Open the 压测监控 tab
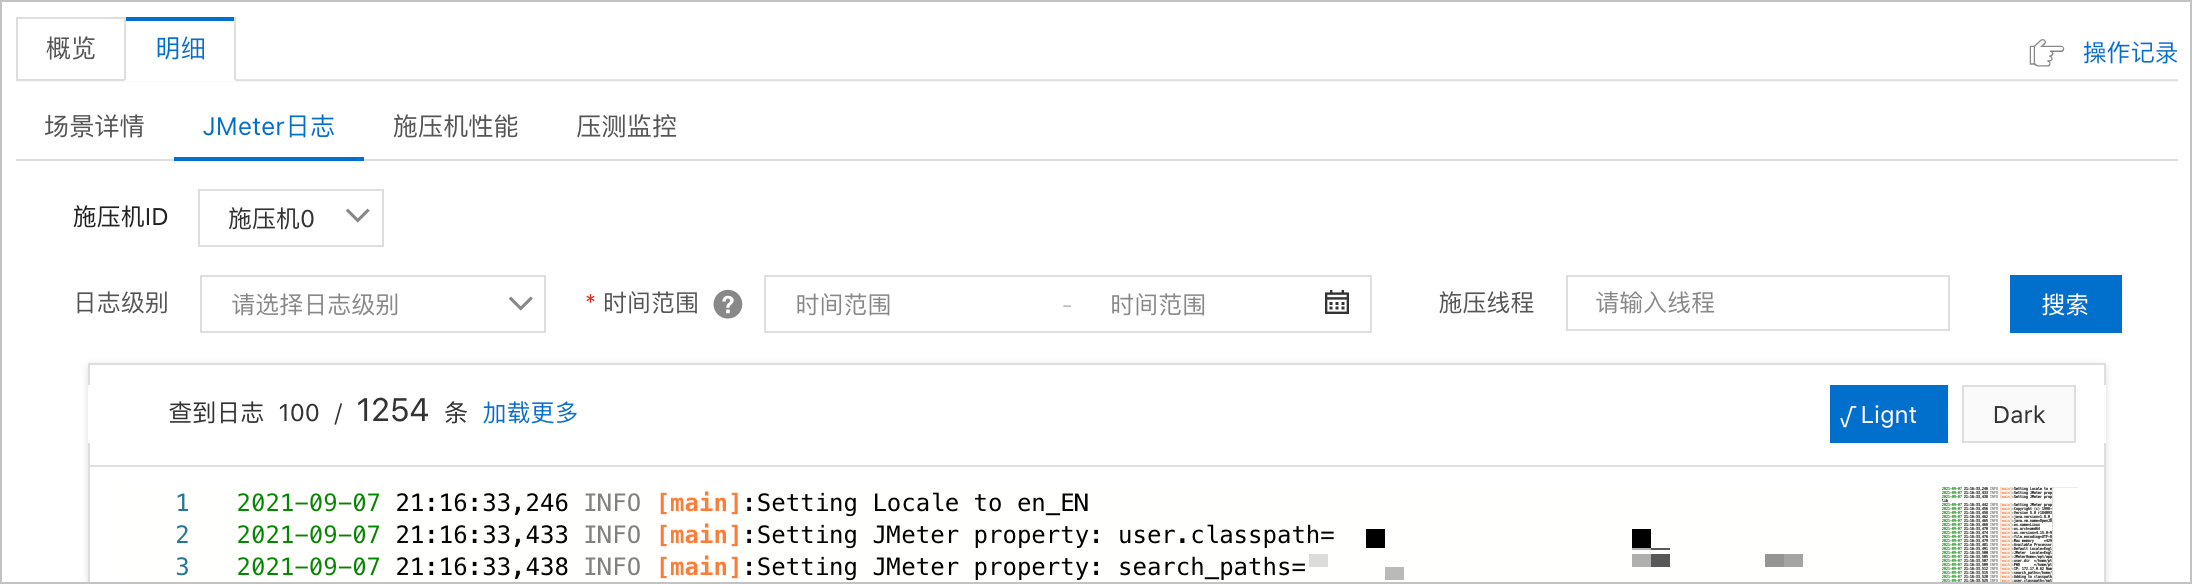 [627, 127]
